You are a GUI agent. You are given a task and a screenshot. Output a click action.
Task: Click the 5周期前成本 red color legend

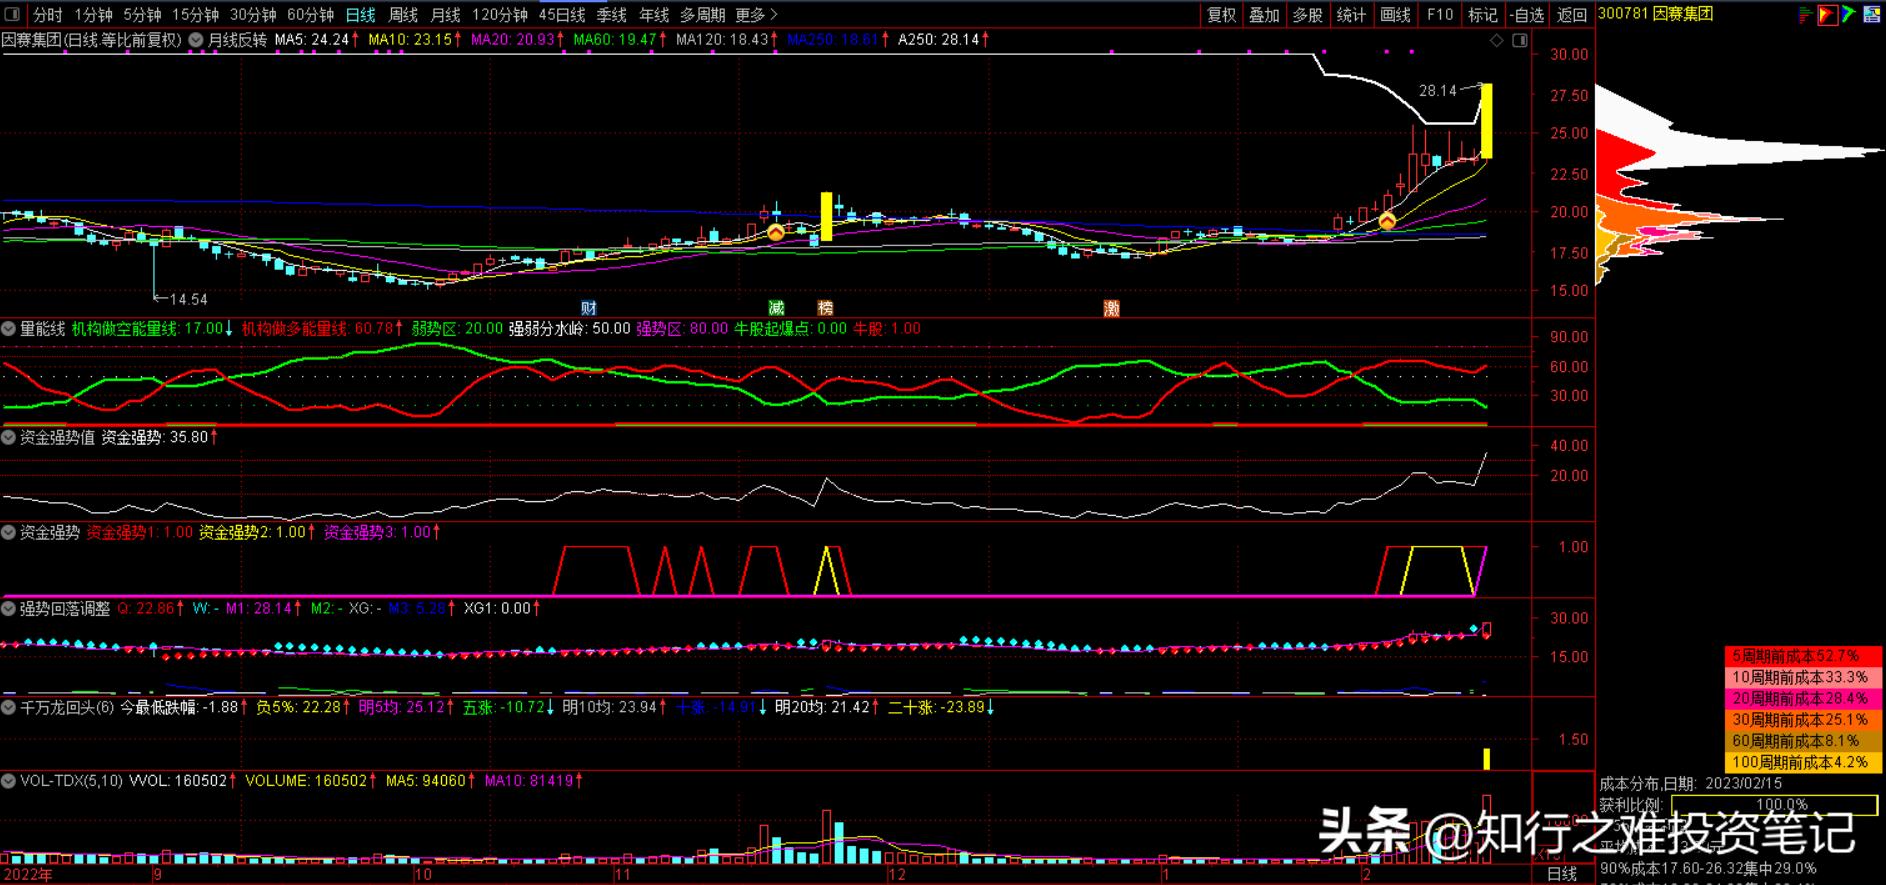1803,656
